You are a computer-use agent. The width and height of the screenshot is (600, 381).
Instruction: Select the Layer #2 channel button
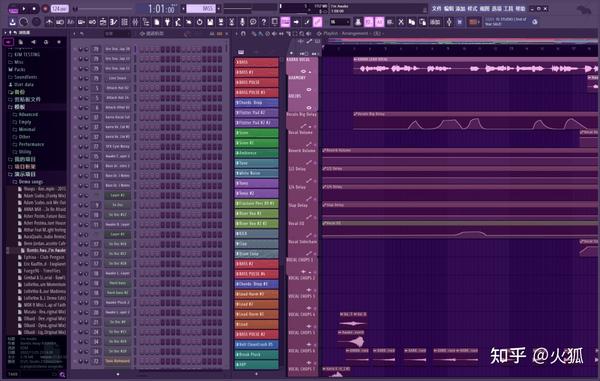coord(117,195)
